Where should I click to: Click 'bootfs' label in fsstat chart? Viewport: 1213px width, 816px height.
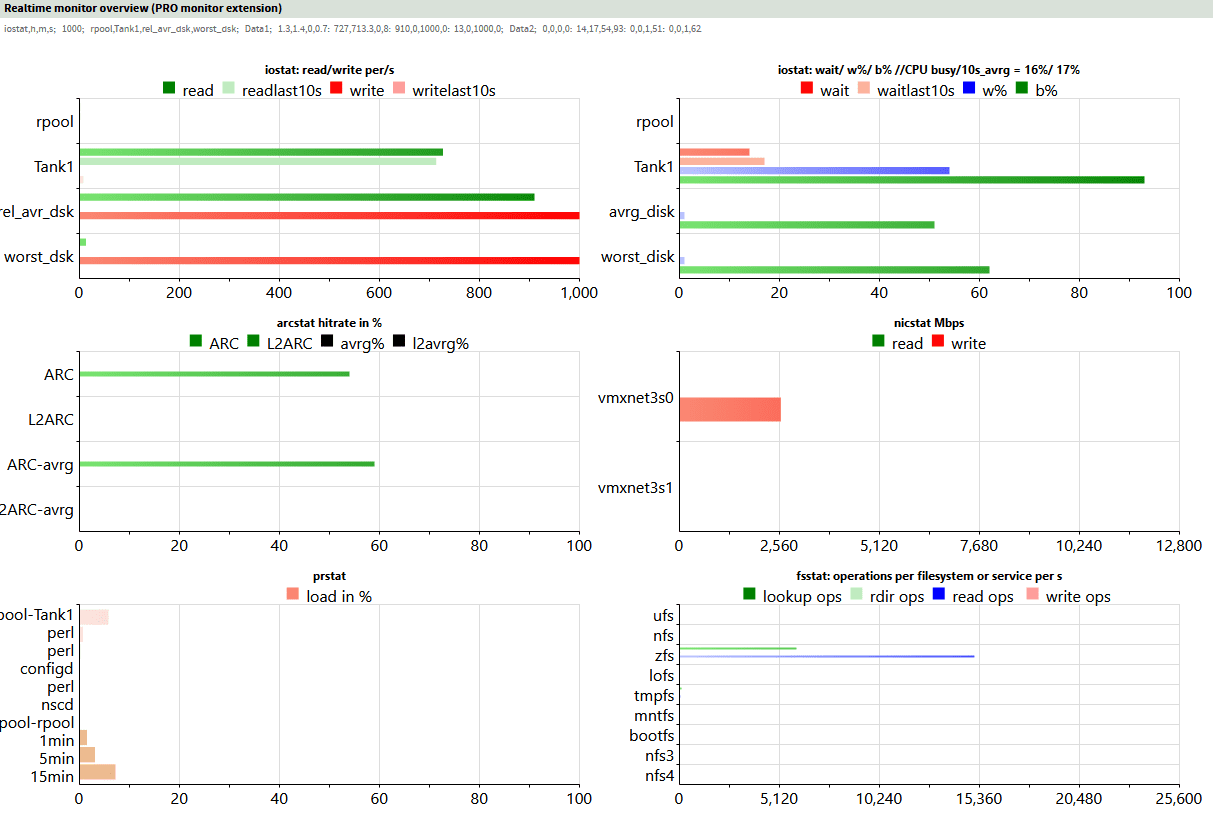point(652,736)
